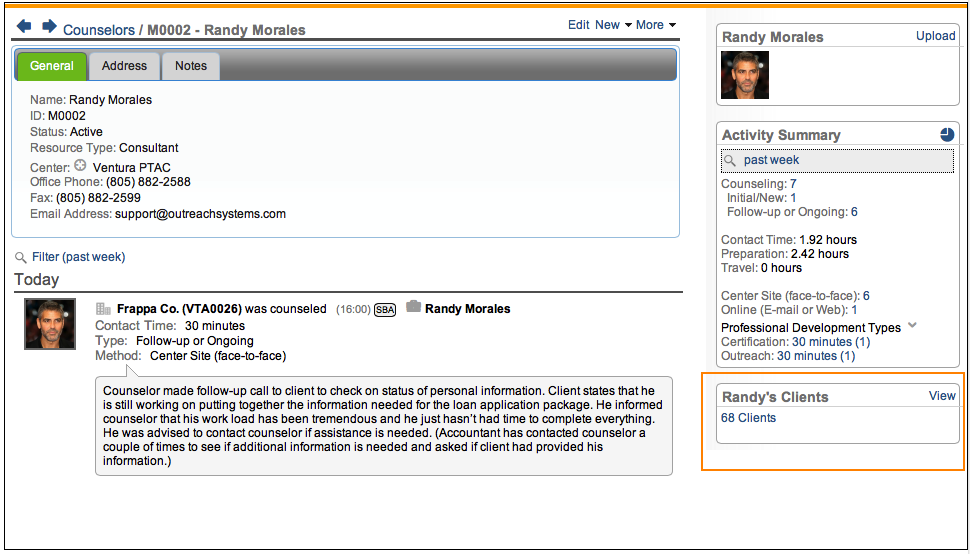Click Upload link for counselor photo
Viewport: 975px width, 554px height.
tap(935, 36)
